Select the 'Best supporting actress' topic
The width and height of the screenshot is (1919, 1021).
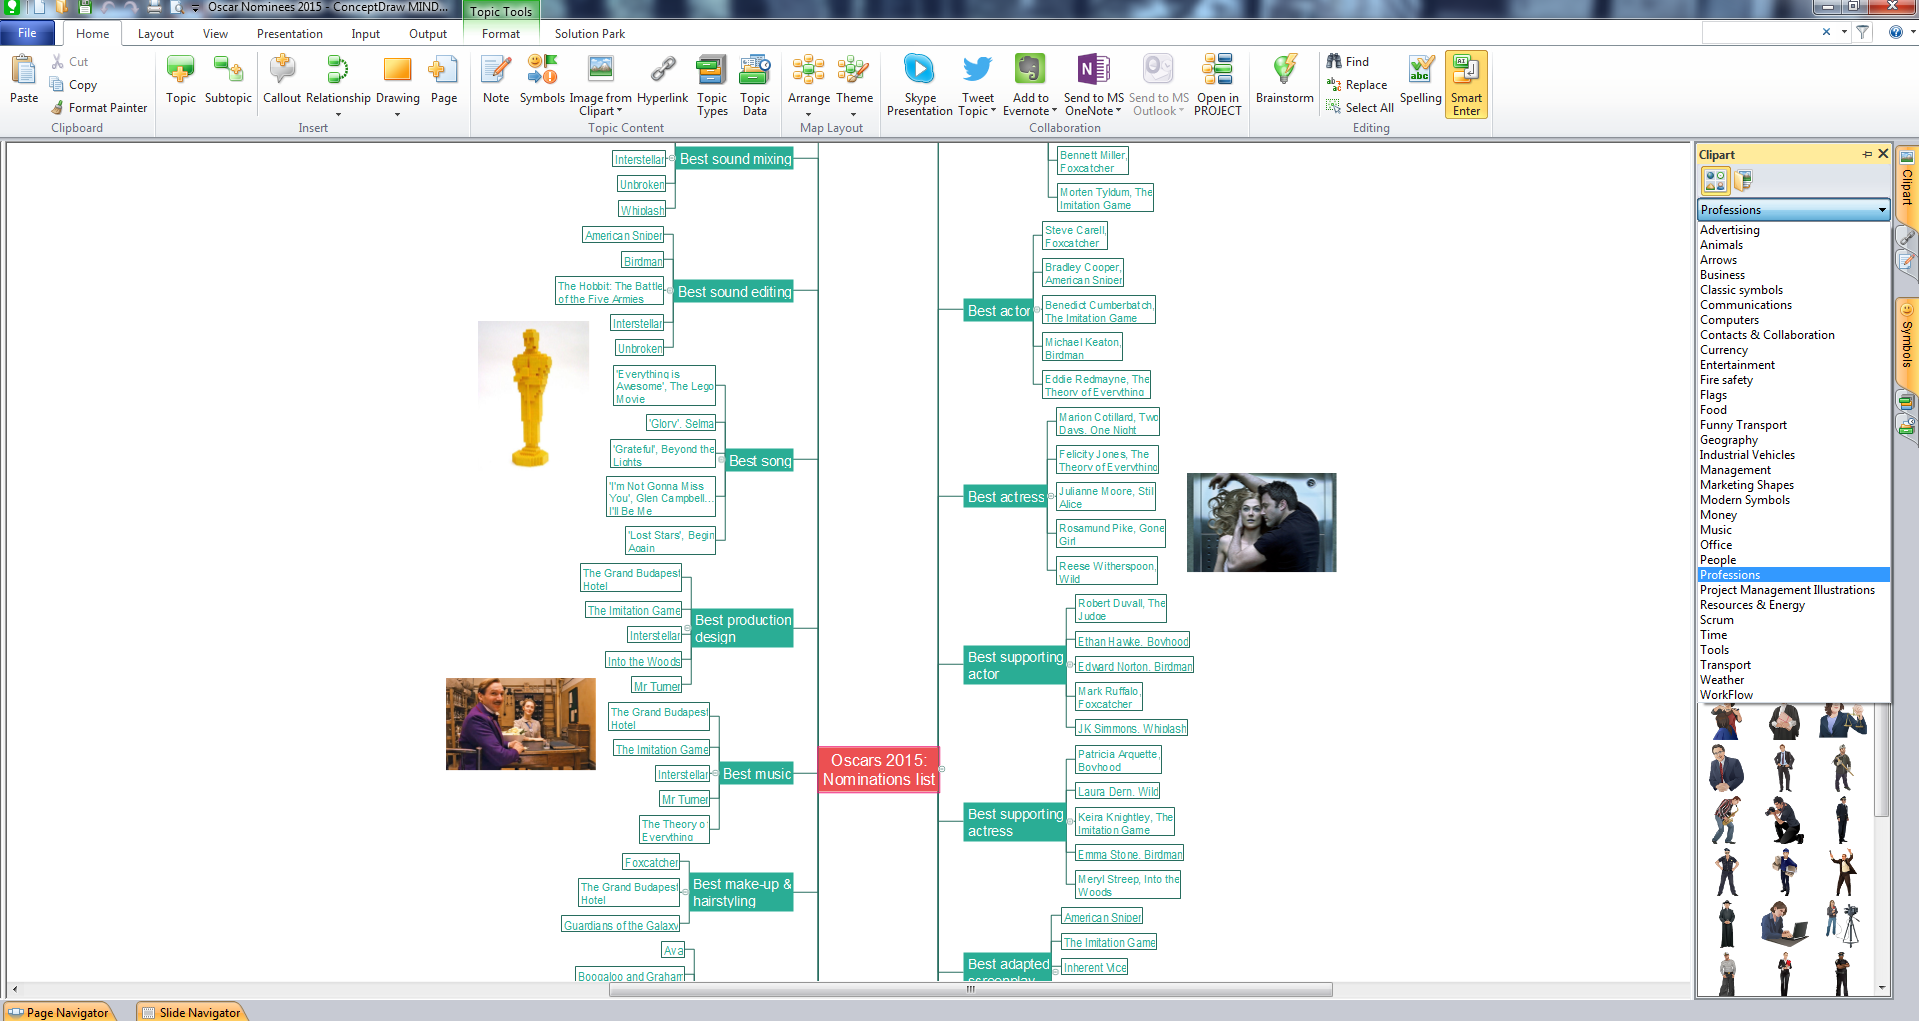(x=1014, y=822)
